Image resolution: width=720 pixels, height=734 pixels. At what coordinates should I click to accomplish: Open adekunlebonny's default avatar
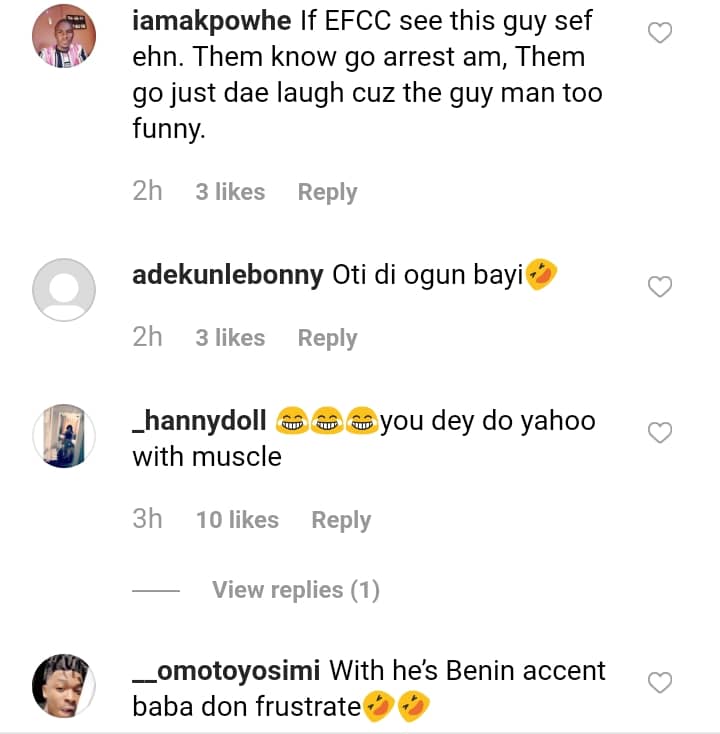[x=64, y=290]
